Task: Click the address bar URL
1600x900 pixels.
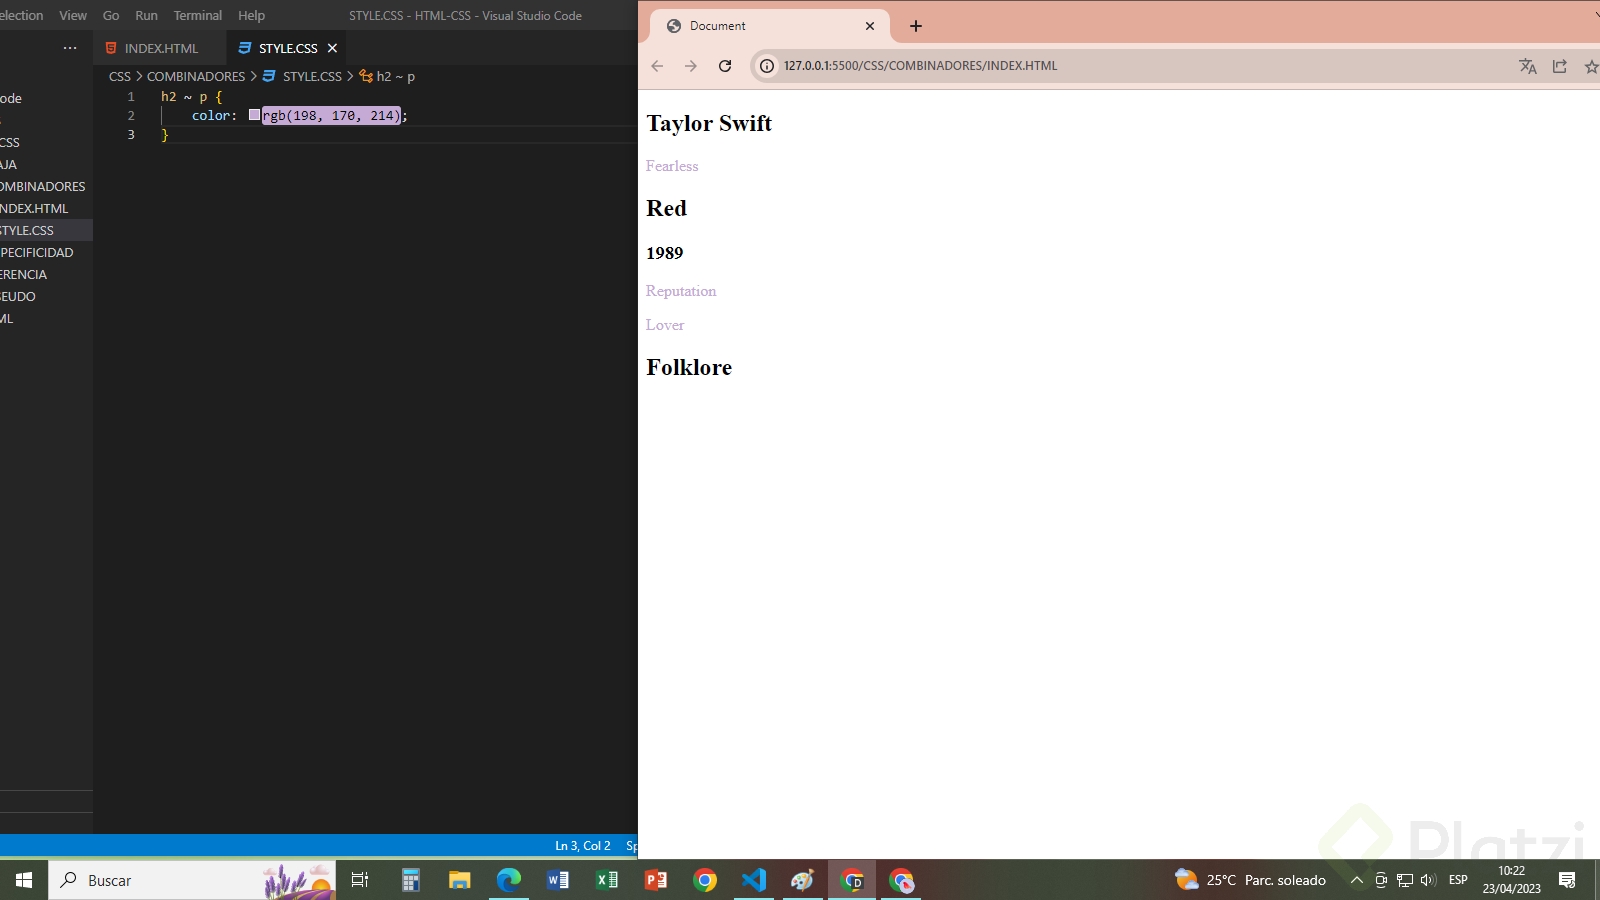Action: 920,66
